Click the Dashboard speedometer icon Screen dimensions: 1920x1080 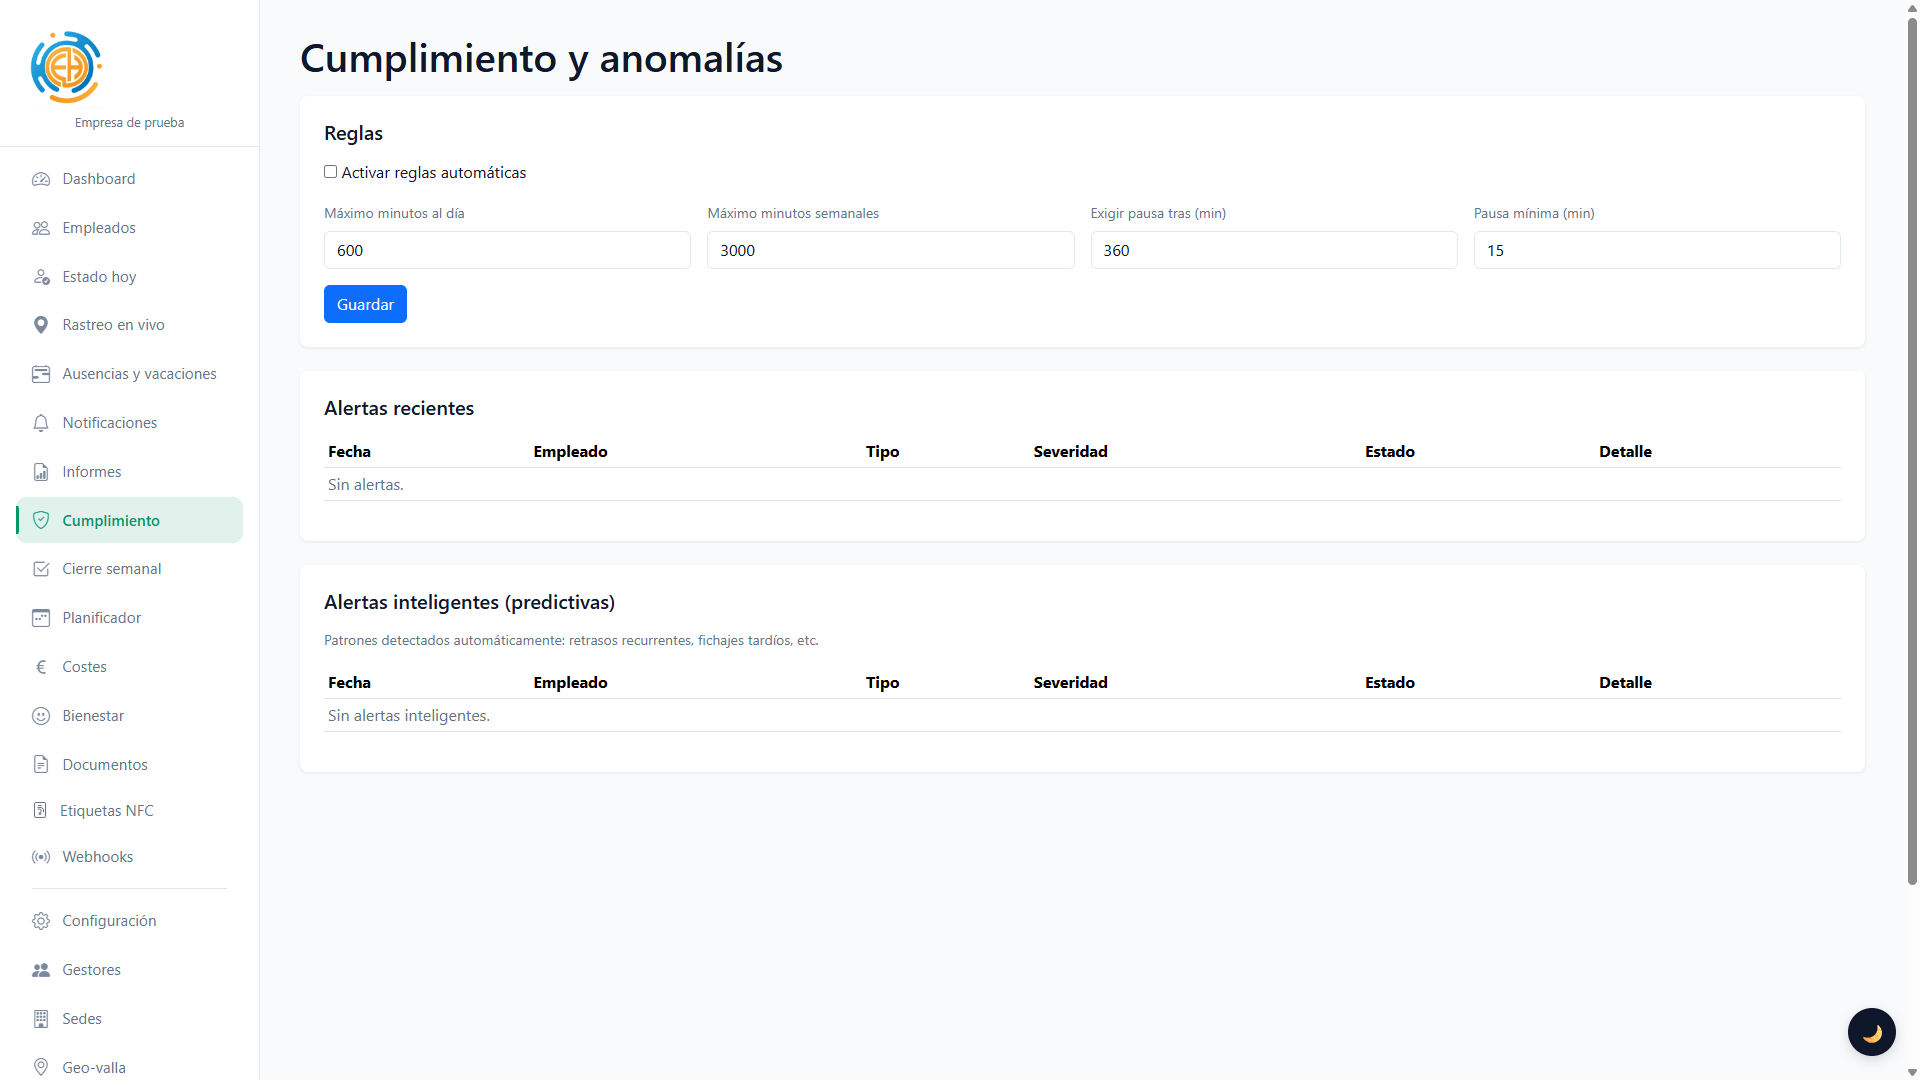41,179
